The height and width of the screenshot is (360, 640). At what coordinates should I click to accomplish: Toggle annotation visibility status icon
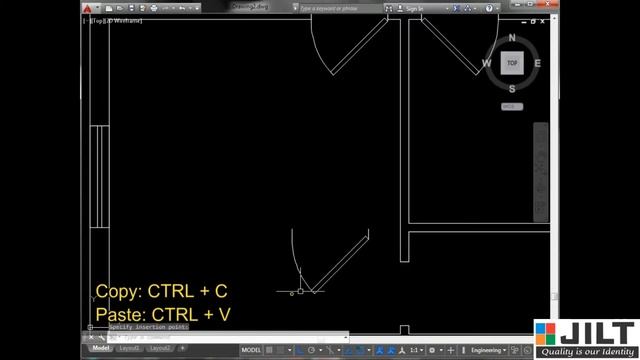coord(380,350)
